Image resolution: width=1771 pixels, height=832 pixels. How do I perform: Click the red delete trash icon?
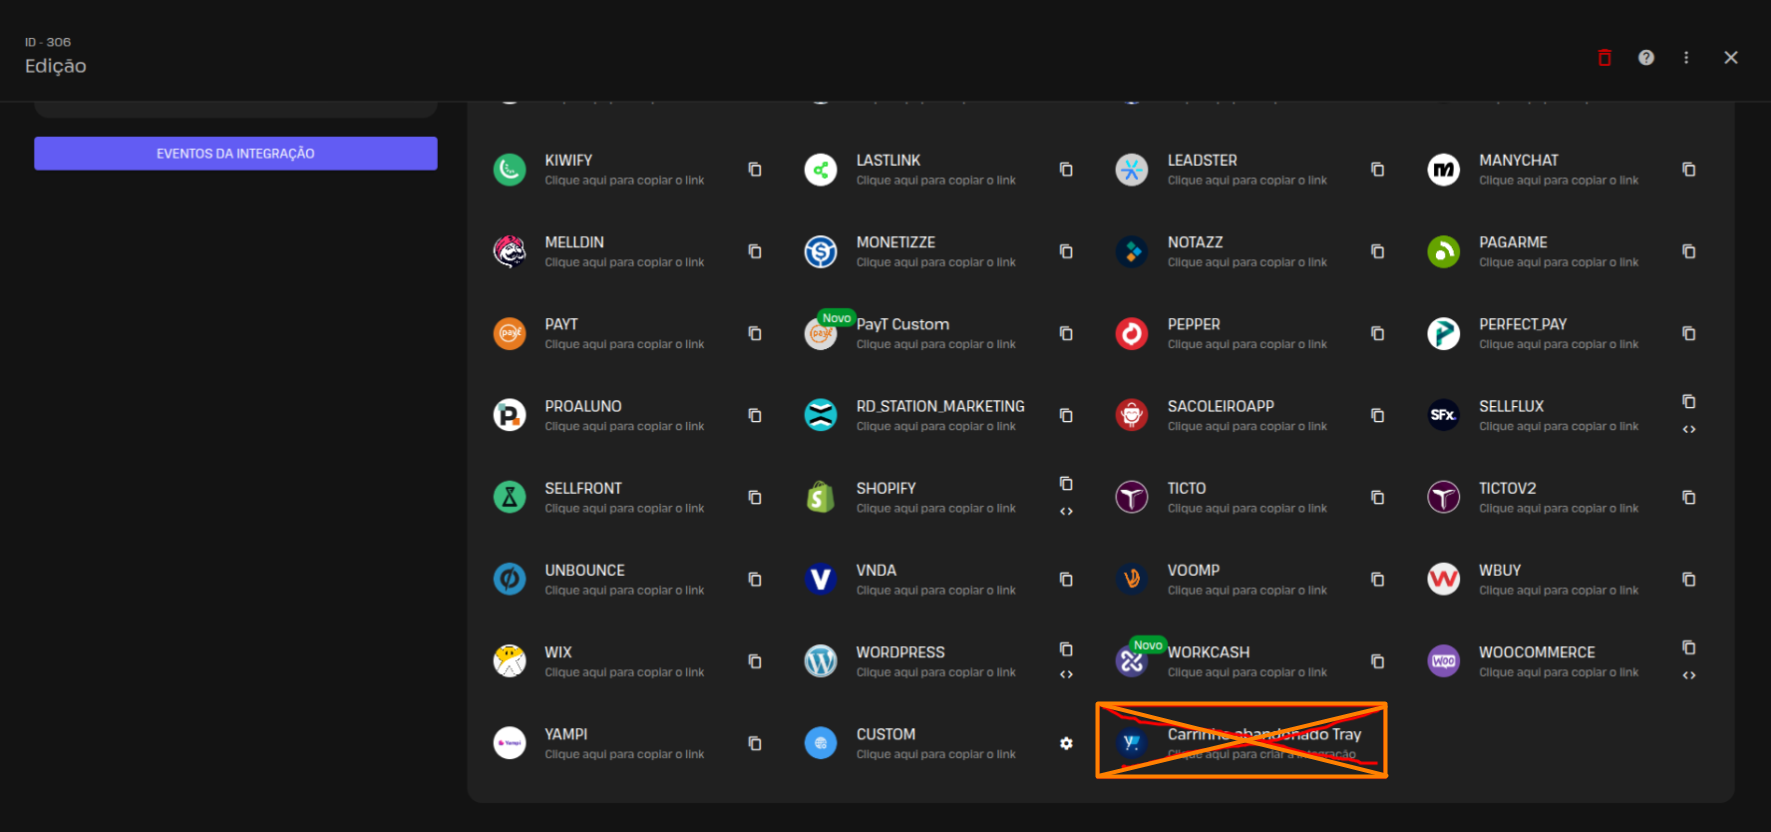point(1604,58)
